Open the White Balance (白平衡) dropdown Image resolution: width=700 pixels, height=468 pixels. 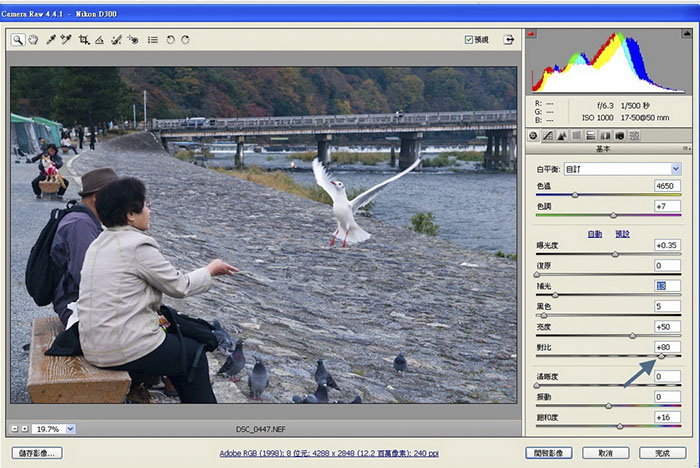click(621, 169)
